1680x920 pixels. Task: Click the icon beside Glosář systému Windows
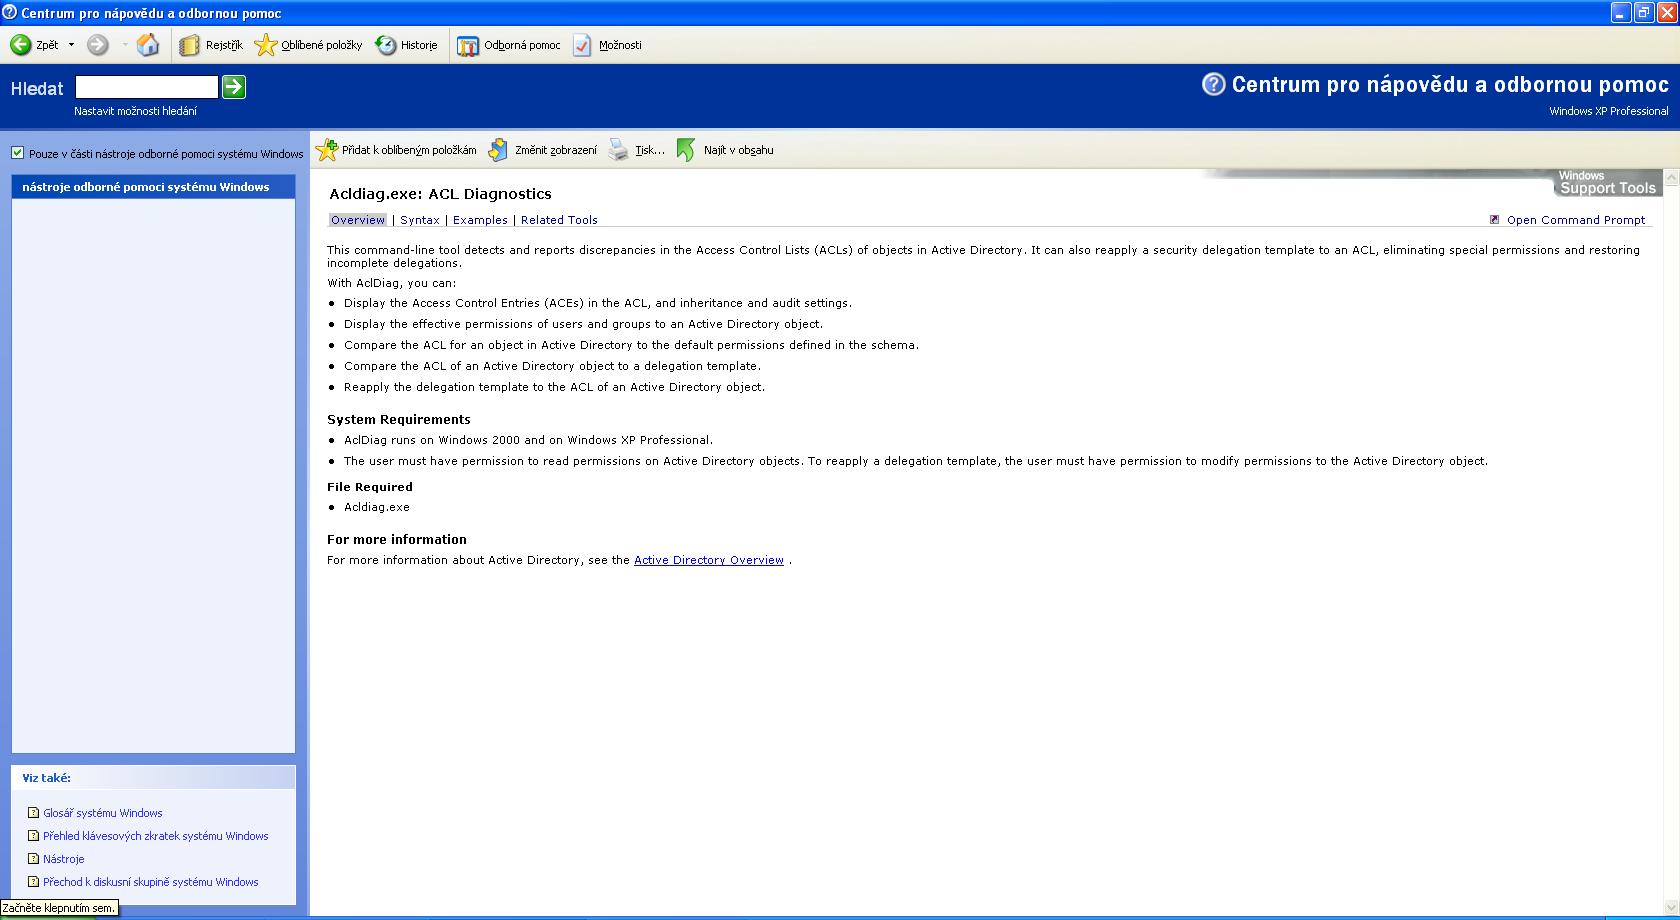(34, 813)
